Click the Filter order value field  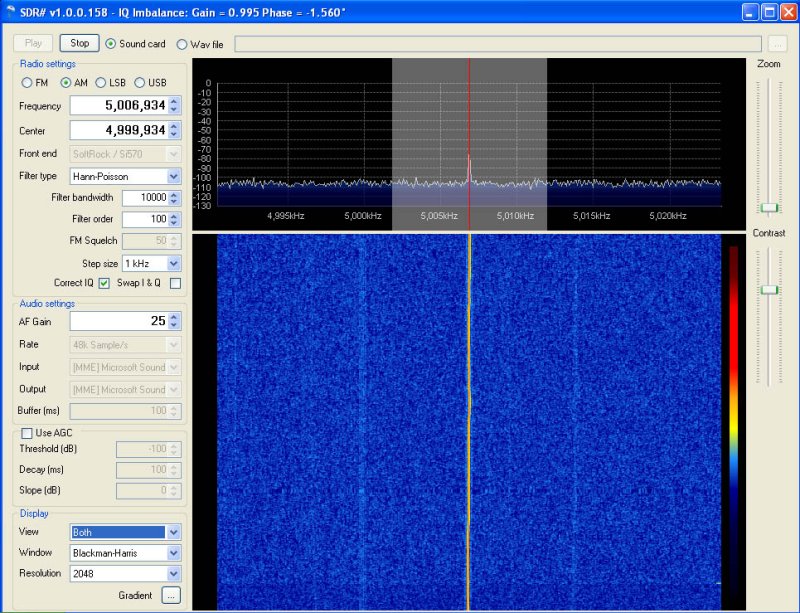145,219
